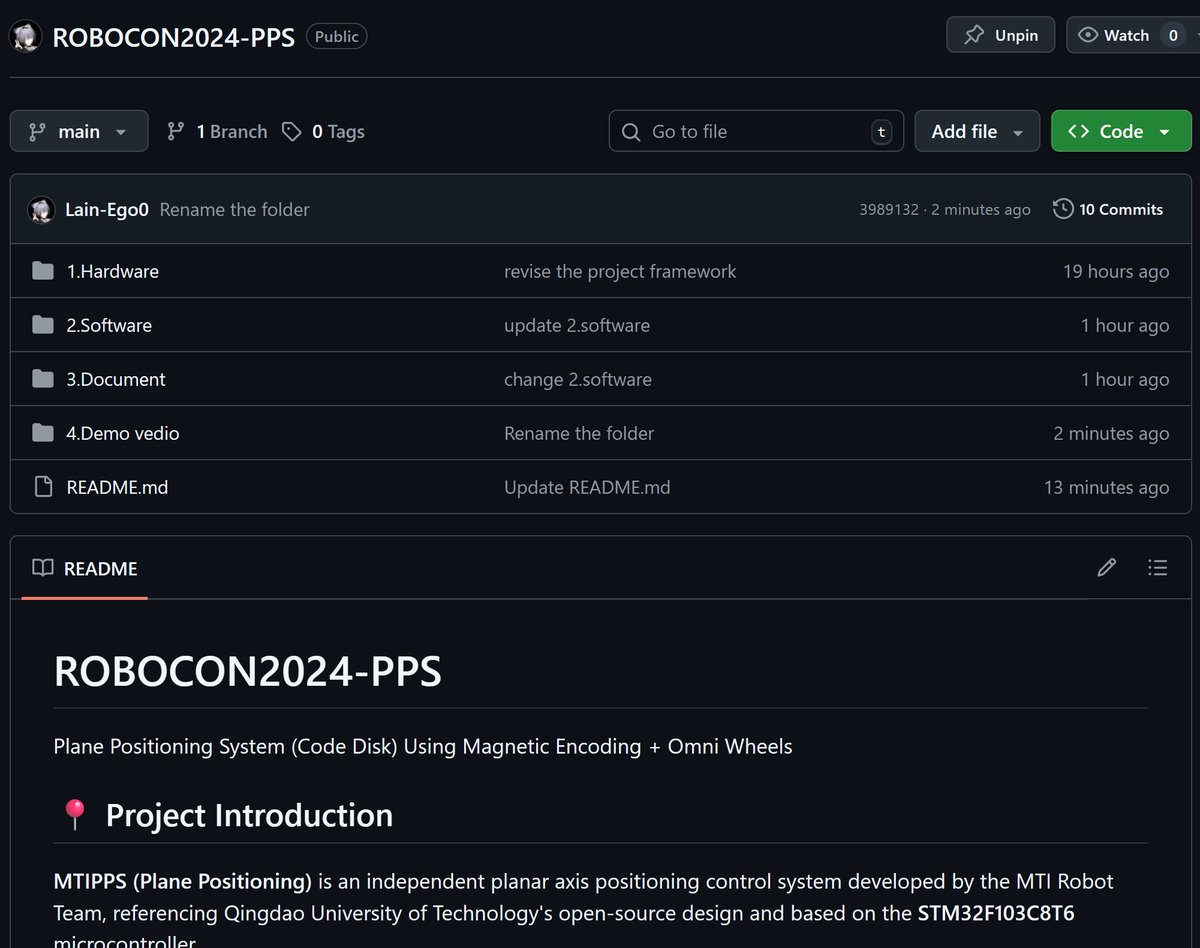The image size is (1200, 948).
Task: Open the main branch dropdown
Action: (79, 131)
